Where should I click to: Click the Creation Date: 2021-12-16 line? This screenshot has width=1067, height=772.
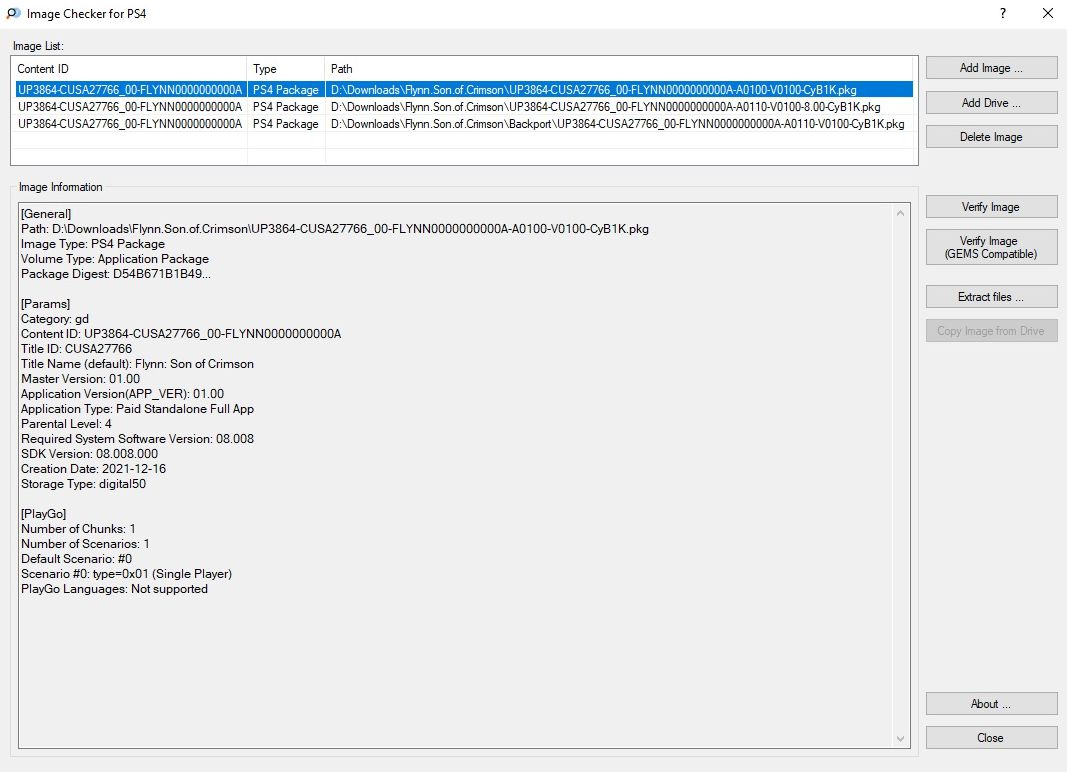93,468
